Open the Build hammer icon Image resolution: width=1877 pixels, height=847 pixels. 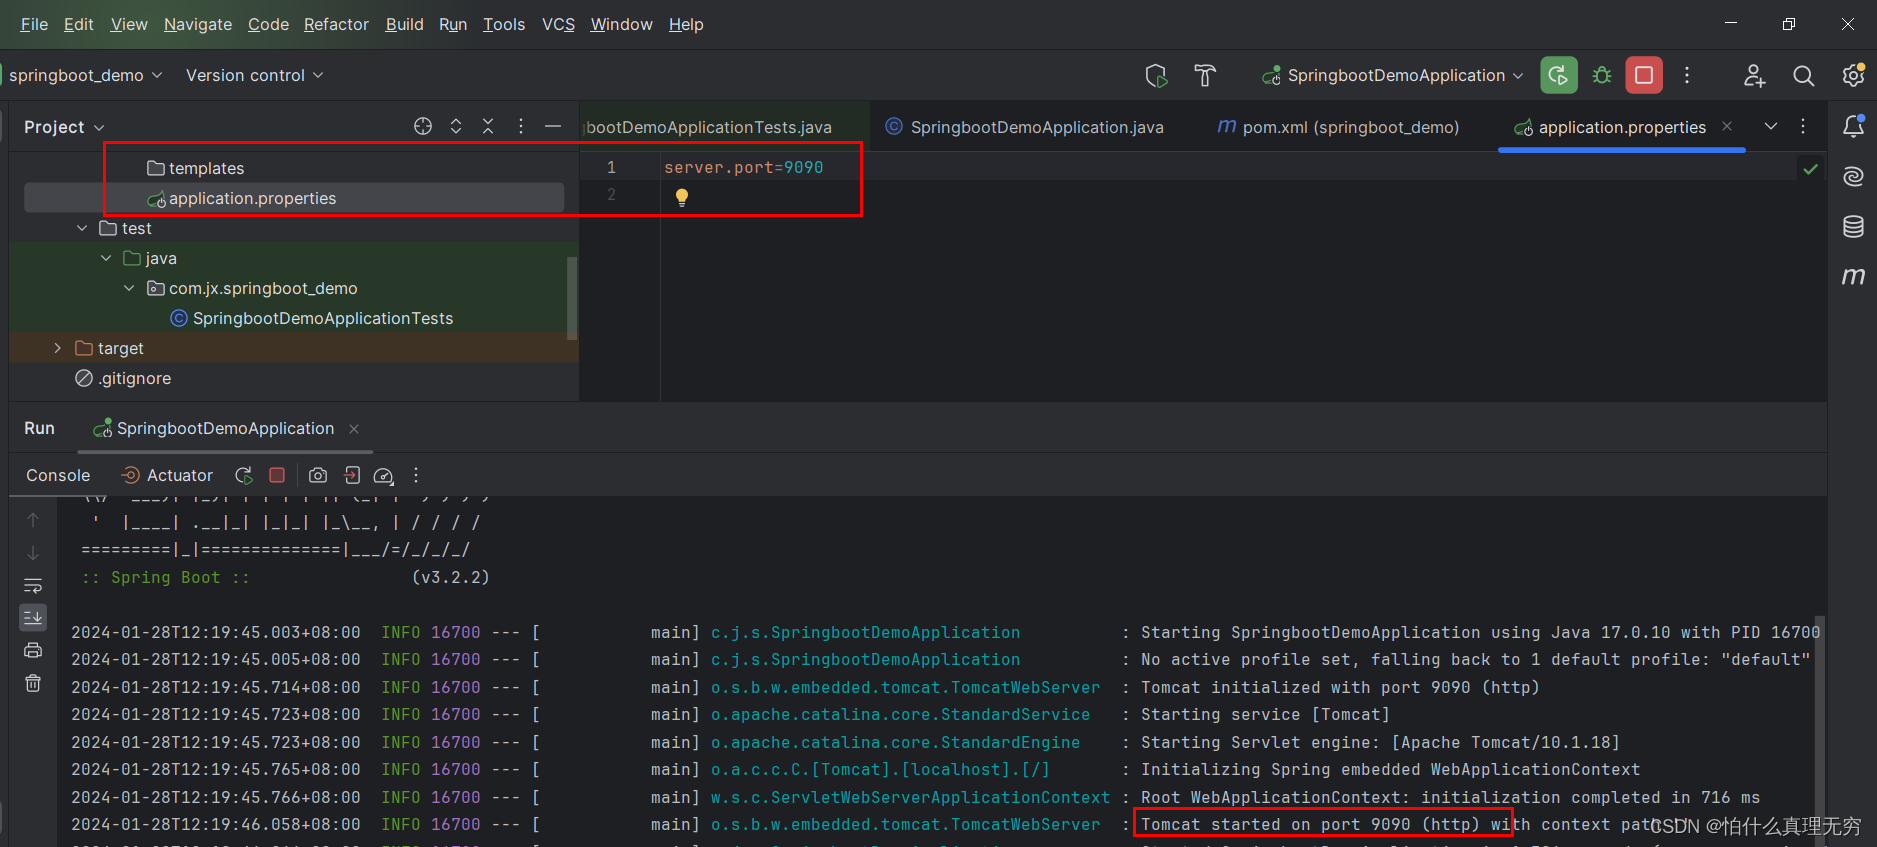(1205, 75)
